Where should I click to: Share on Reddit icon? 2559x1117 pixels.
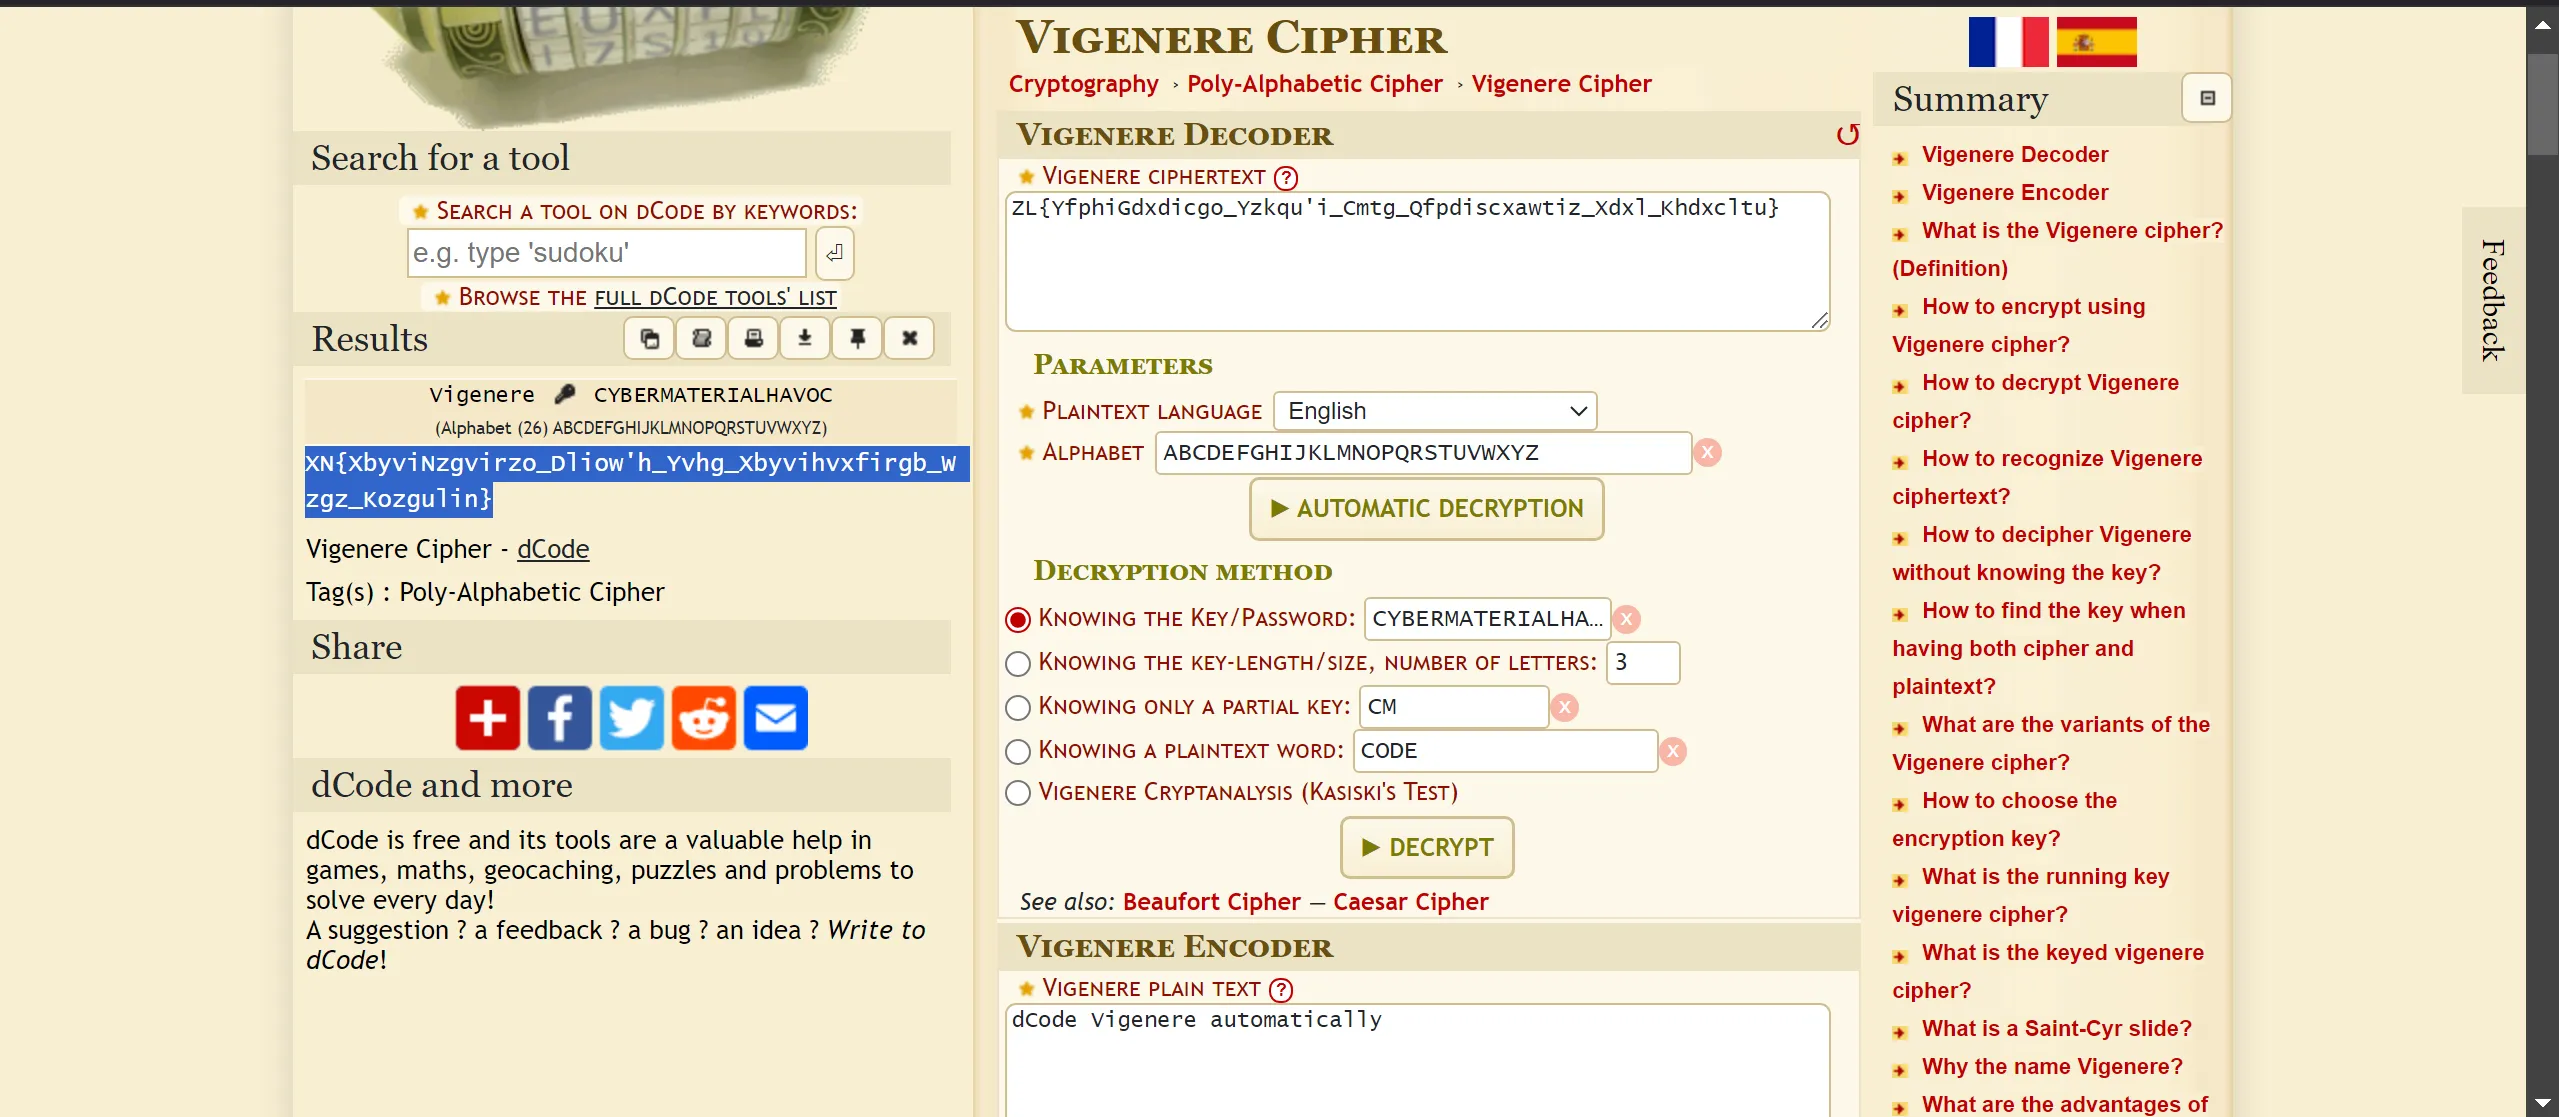click(703, 717)
